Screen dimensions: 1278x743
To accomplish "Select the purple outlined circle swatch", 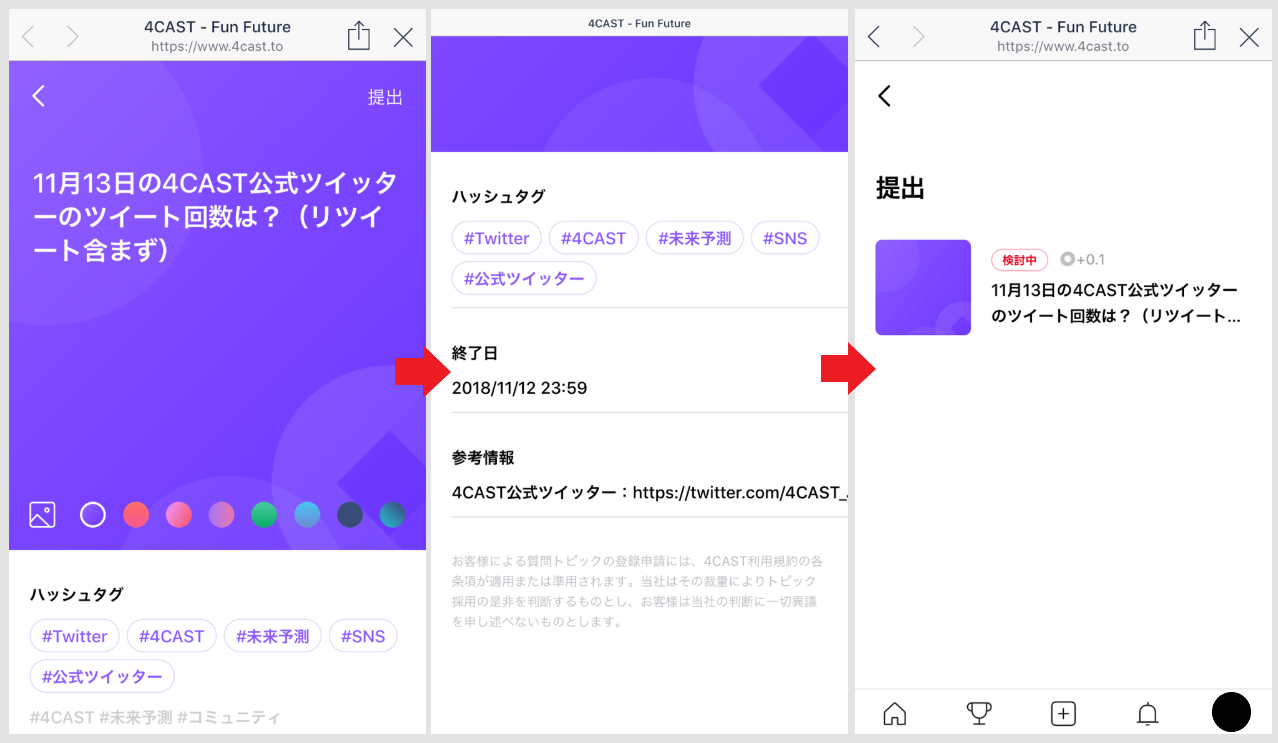I will (93, 515).
